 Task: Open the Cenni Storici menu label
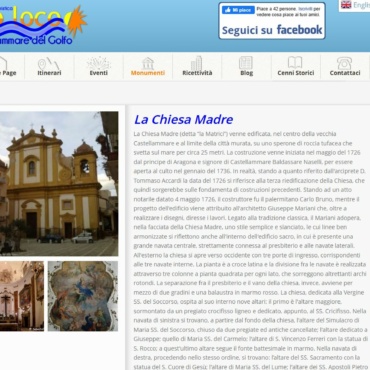point(296,73)
